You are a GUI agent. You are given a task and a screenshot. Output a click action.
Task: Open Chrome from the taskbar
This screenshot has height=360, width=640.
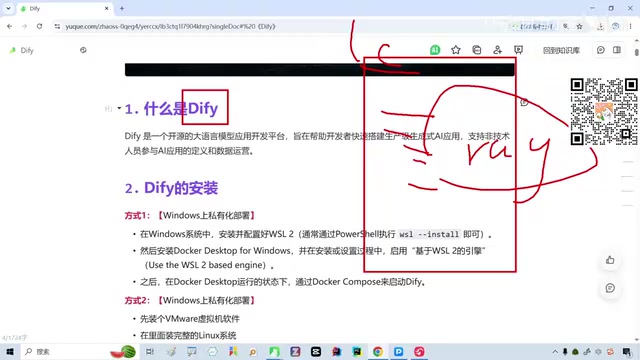point(378,351)
